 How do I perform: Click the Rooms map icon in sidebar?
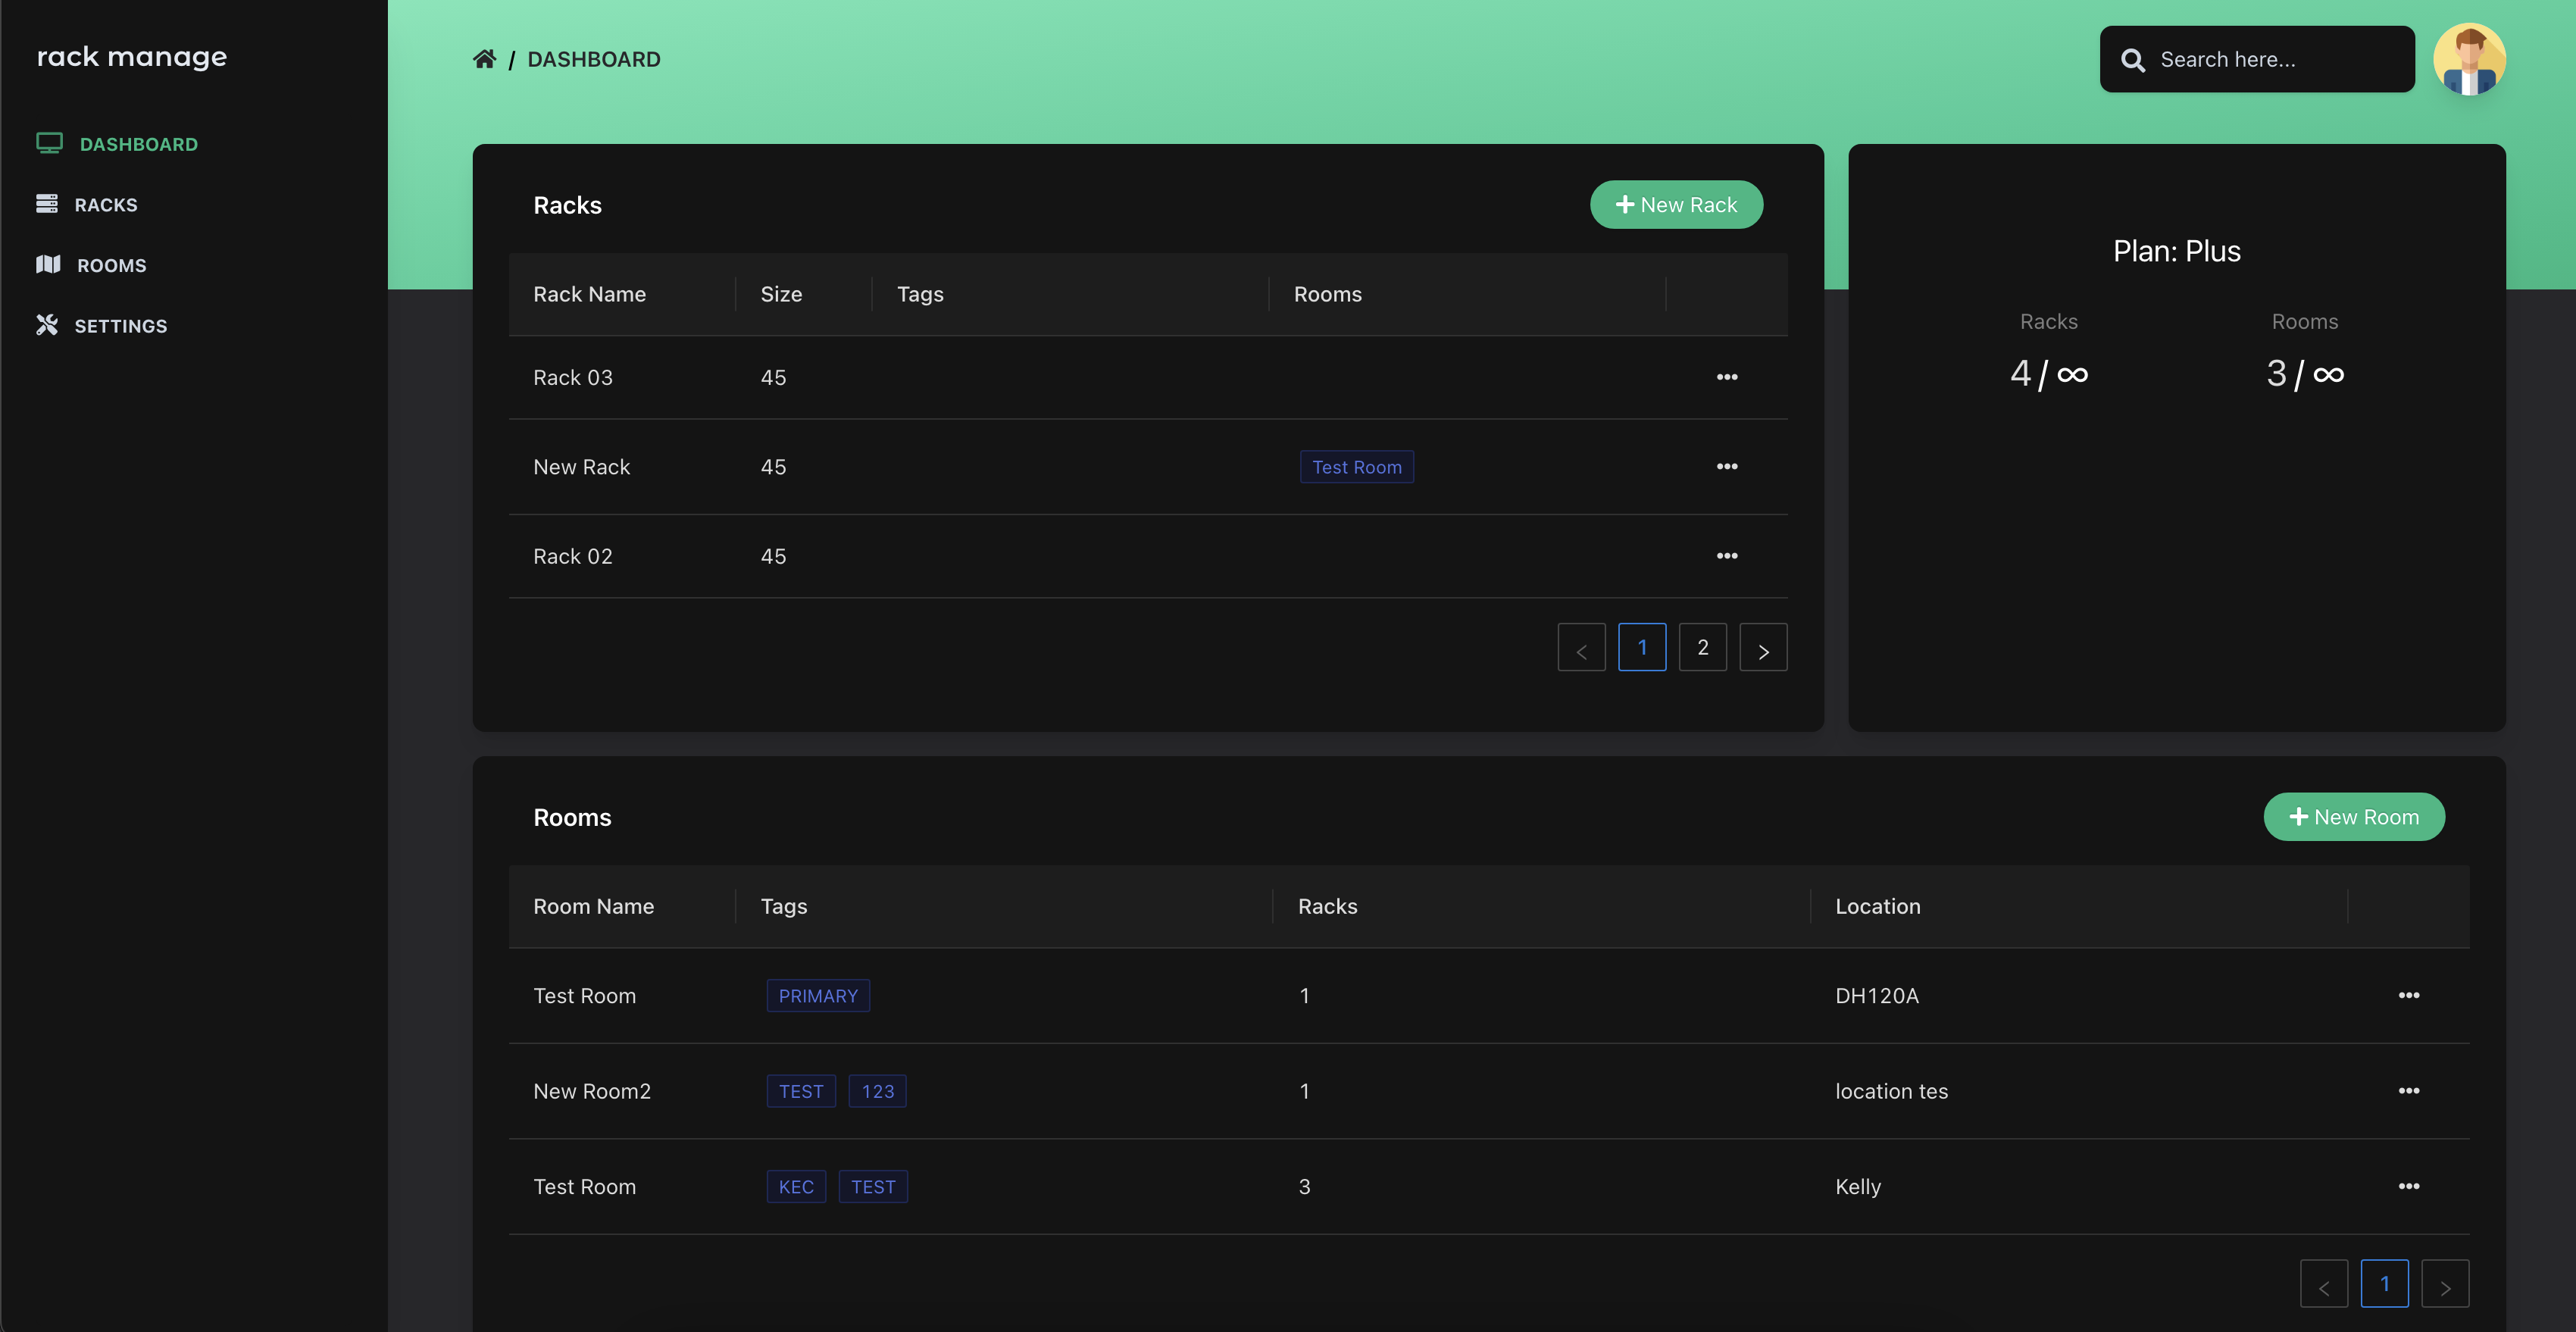(x=47, y=264)
